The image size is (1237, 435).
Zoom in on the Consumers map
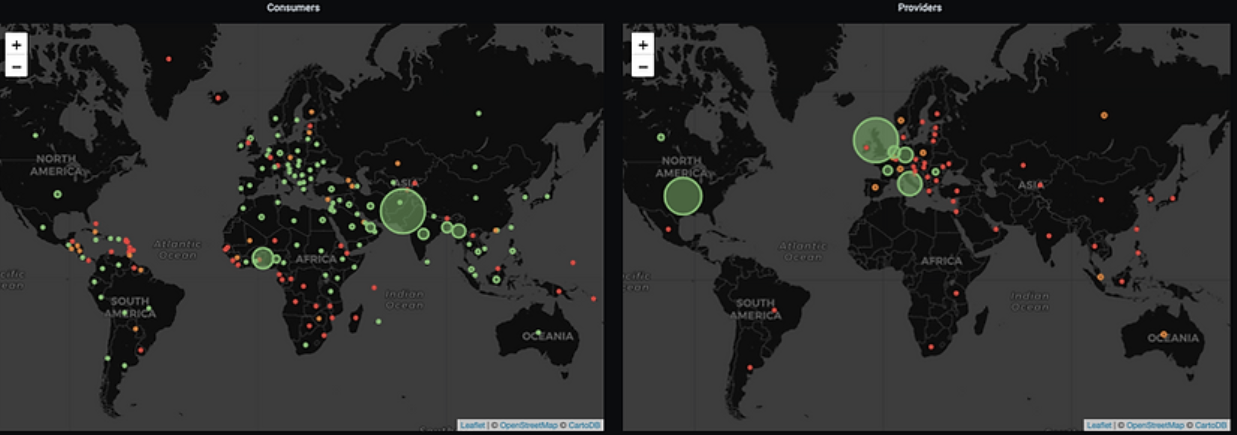16,45
